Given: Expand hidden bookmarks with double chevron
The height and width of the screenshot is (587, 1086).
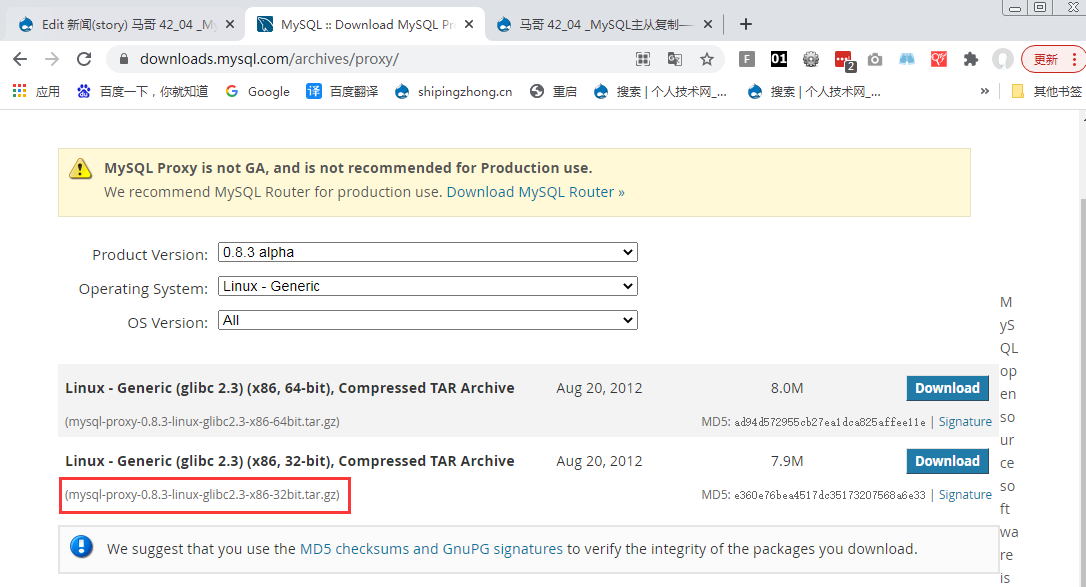Looking at the screenshot, I should [x=984, y=91].
